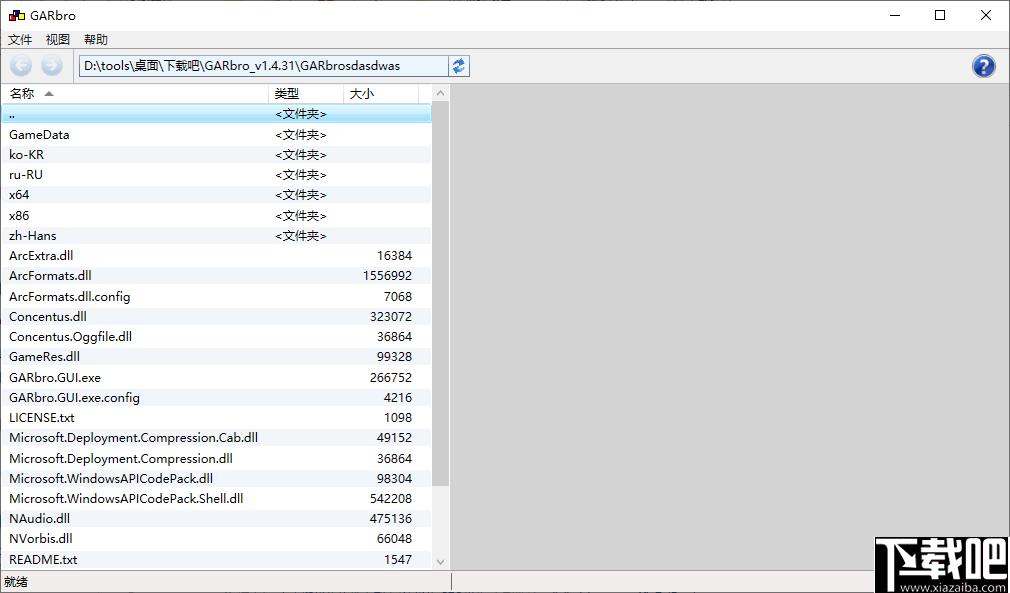Open the blue help question icon

point(983,66)
